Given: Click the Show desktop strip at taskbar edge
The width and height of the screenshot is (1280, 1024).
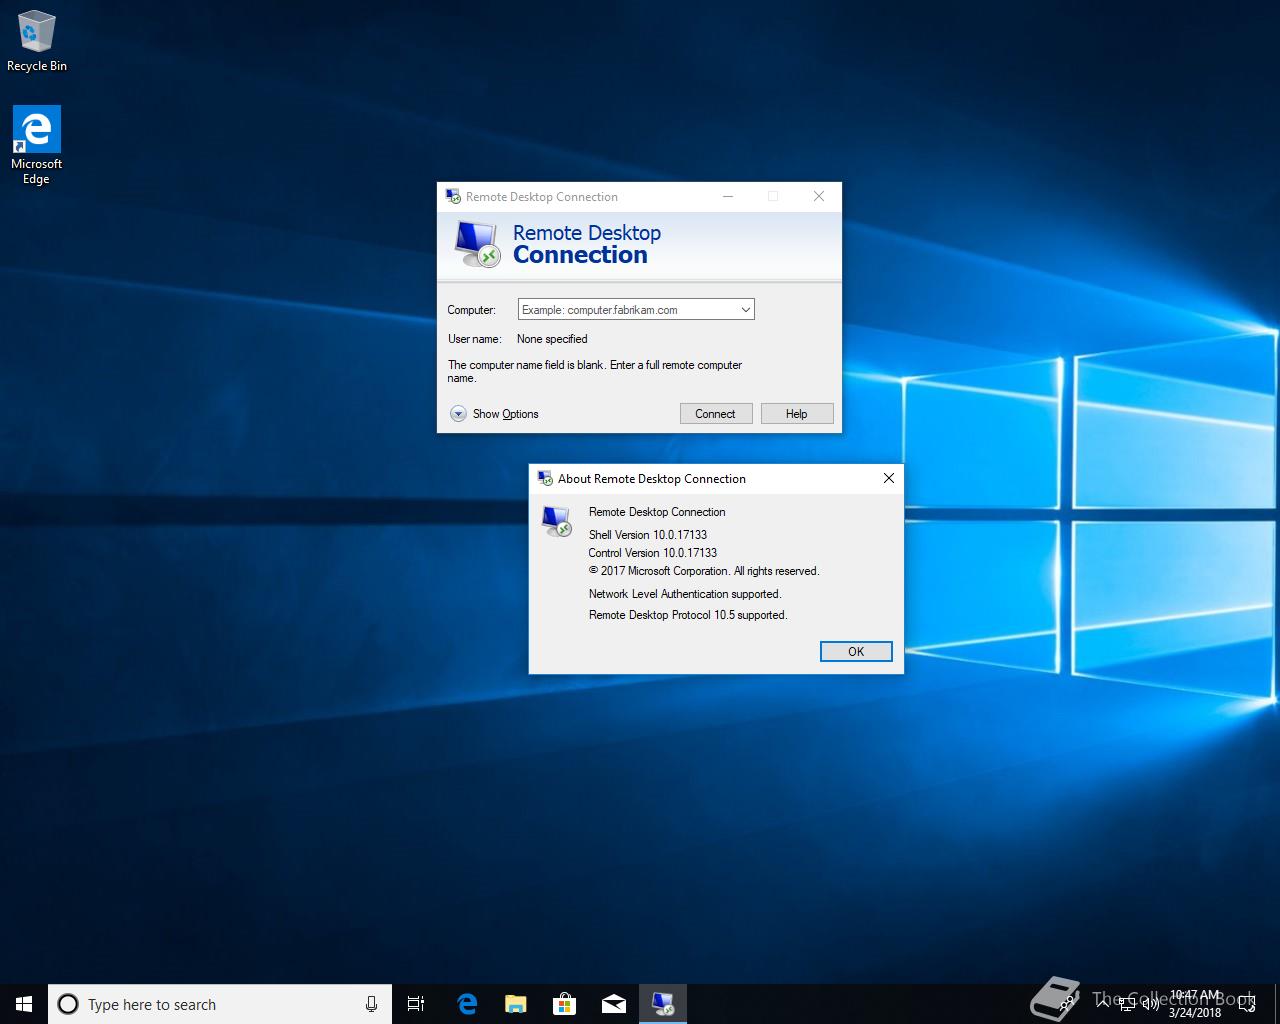Looking at the screenshot, I should tap(1277, 1004).
